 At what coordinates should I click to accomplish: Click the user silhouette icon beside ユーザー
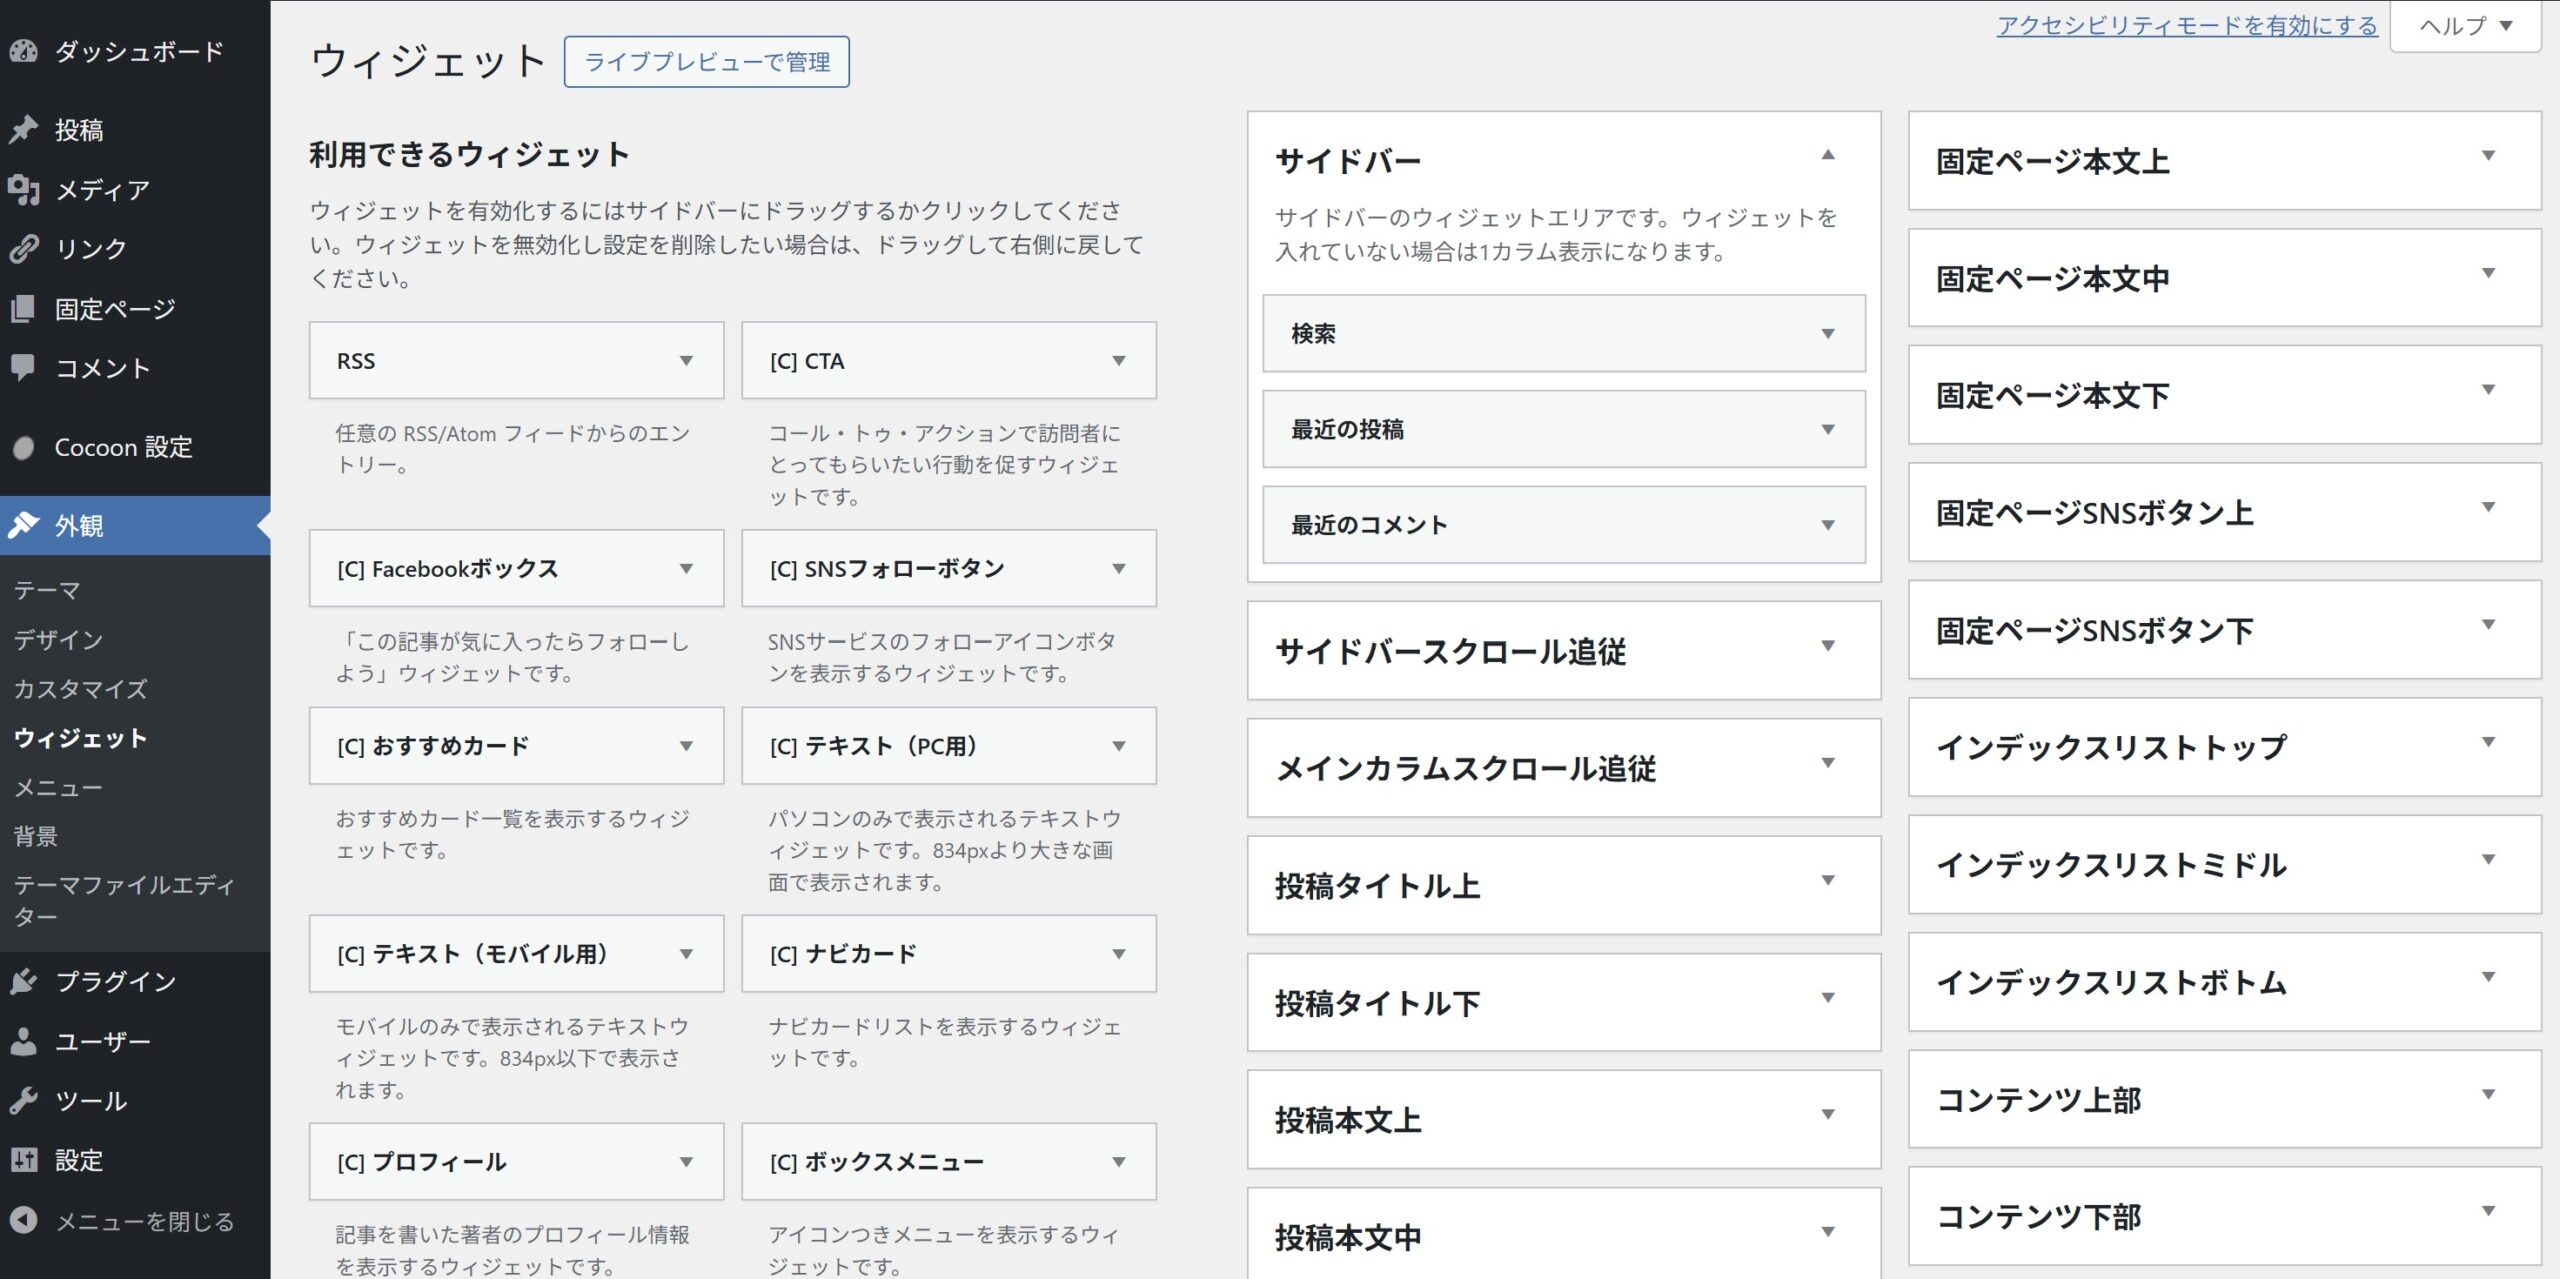pyautogui.click(x=24, y=1041)
